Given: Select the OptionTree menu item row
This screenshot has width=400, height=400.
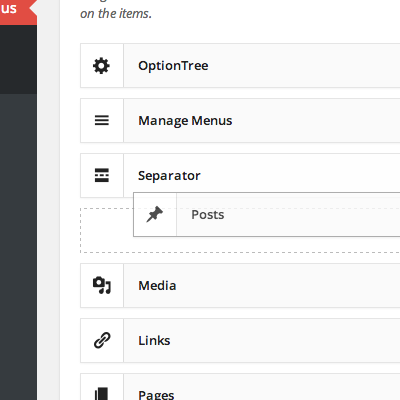Looking at the screenshot, I should click(240, 66).
